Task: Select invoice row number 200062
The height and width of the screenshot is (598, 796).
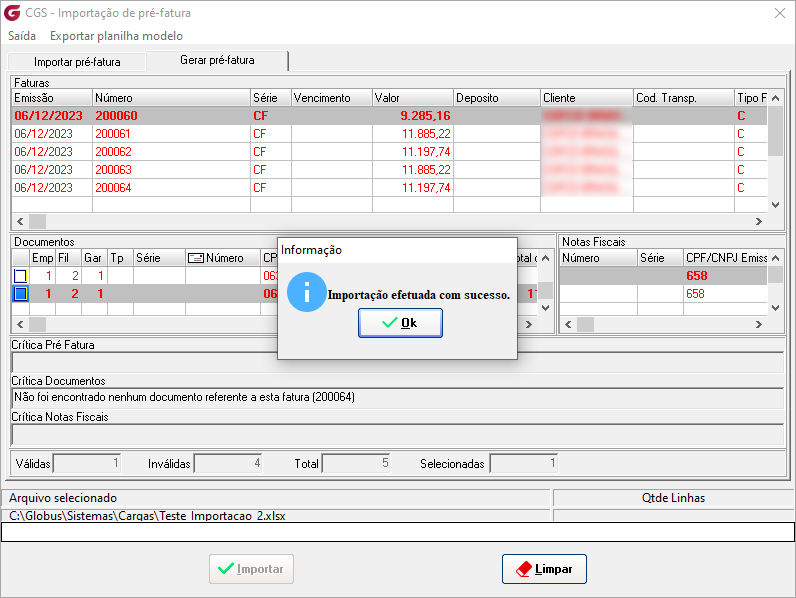Action: tap(389, 151)
